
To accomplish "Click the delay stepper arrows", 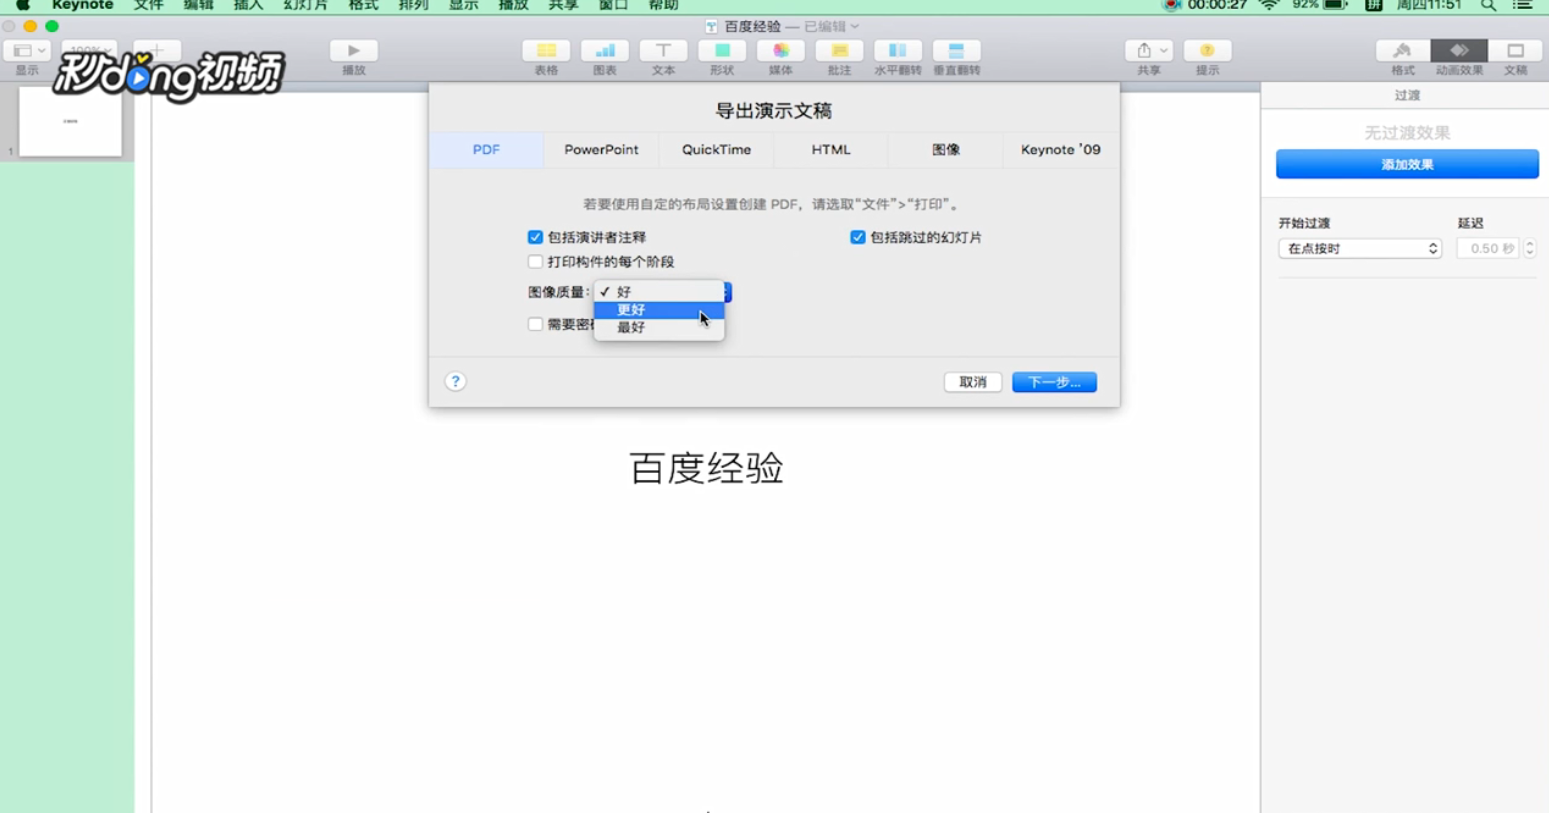I will pyautogui.click(x=1529, y=249).
